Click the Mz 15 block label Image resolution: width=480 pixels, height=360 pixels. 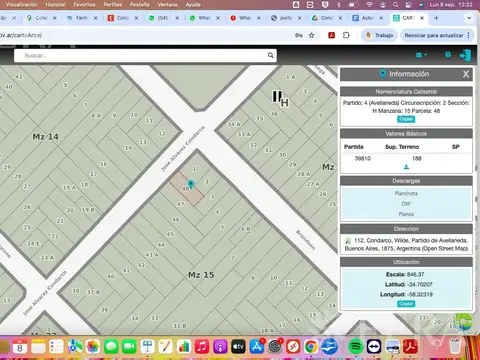pos(201,275)
